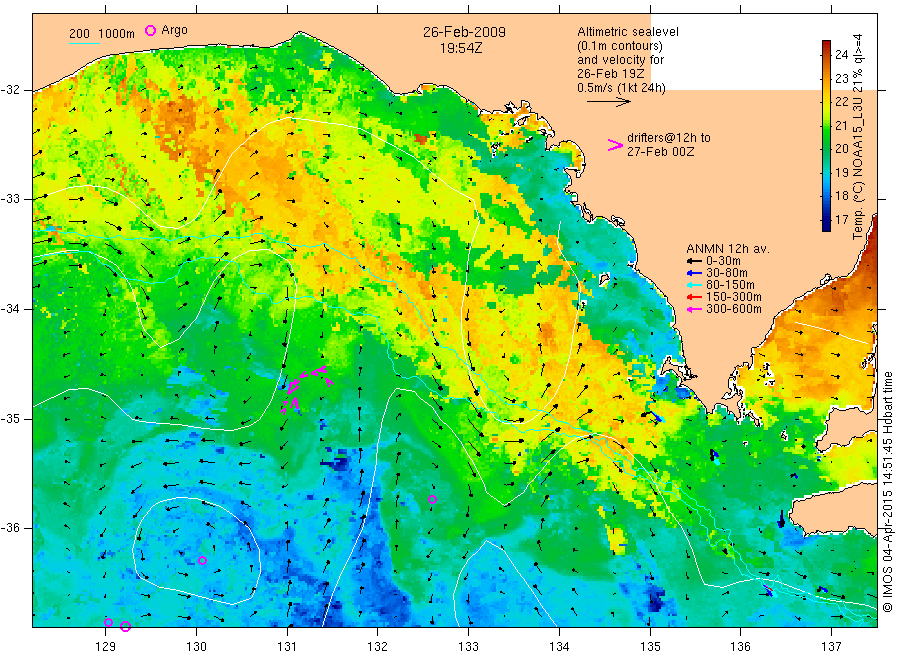
Task: Click the 137 longitude axis label
Action: click(831, 647)
